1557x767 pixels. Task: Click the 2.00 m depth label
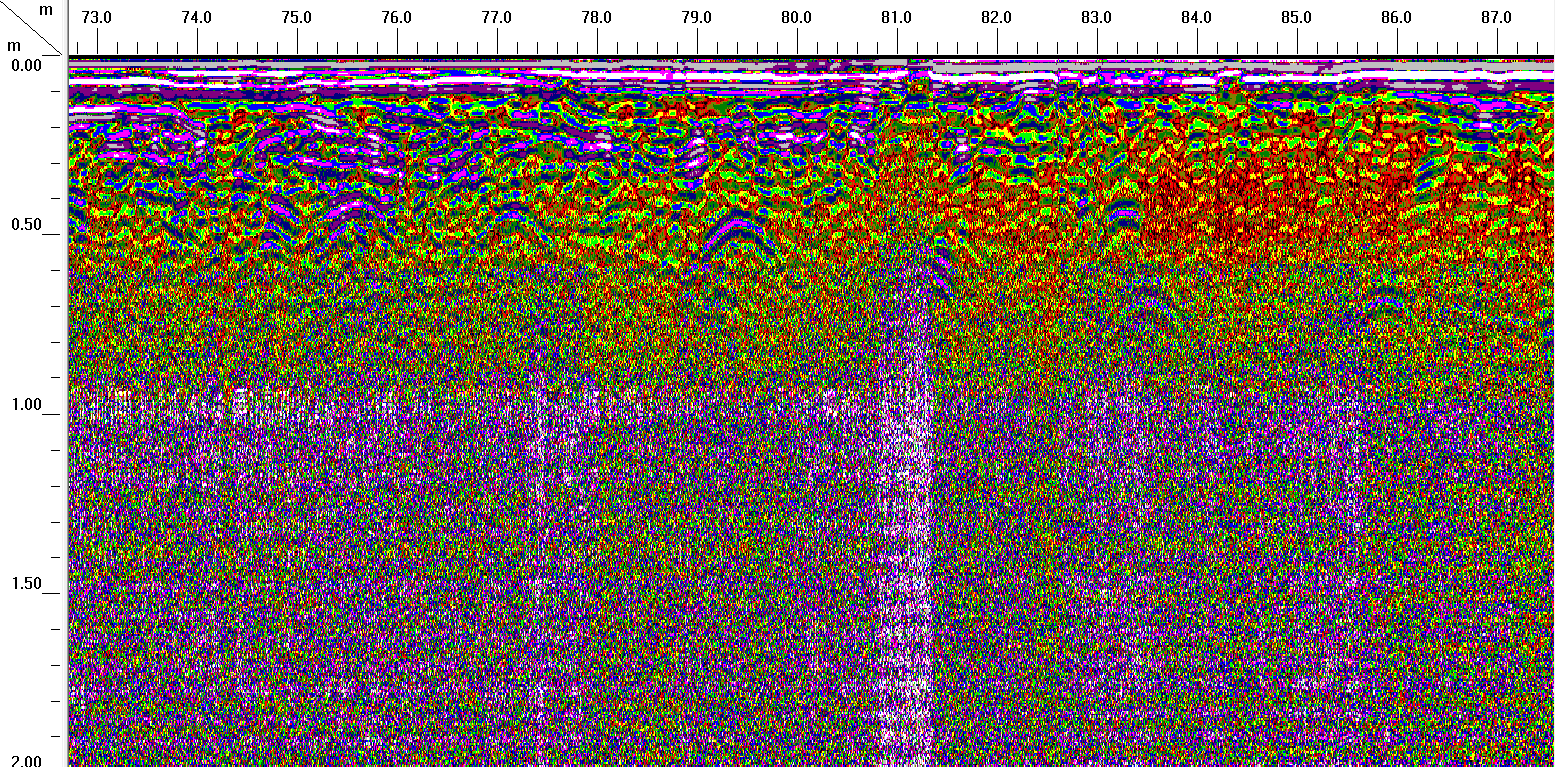26,760
